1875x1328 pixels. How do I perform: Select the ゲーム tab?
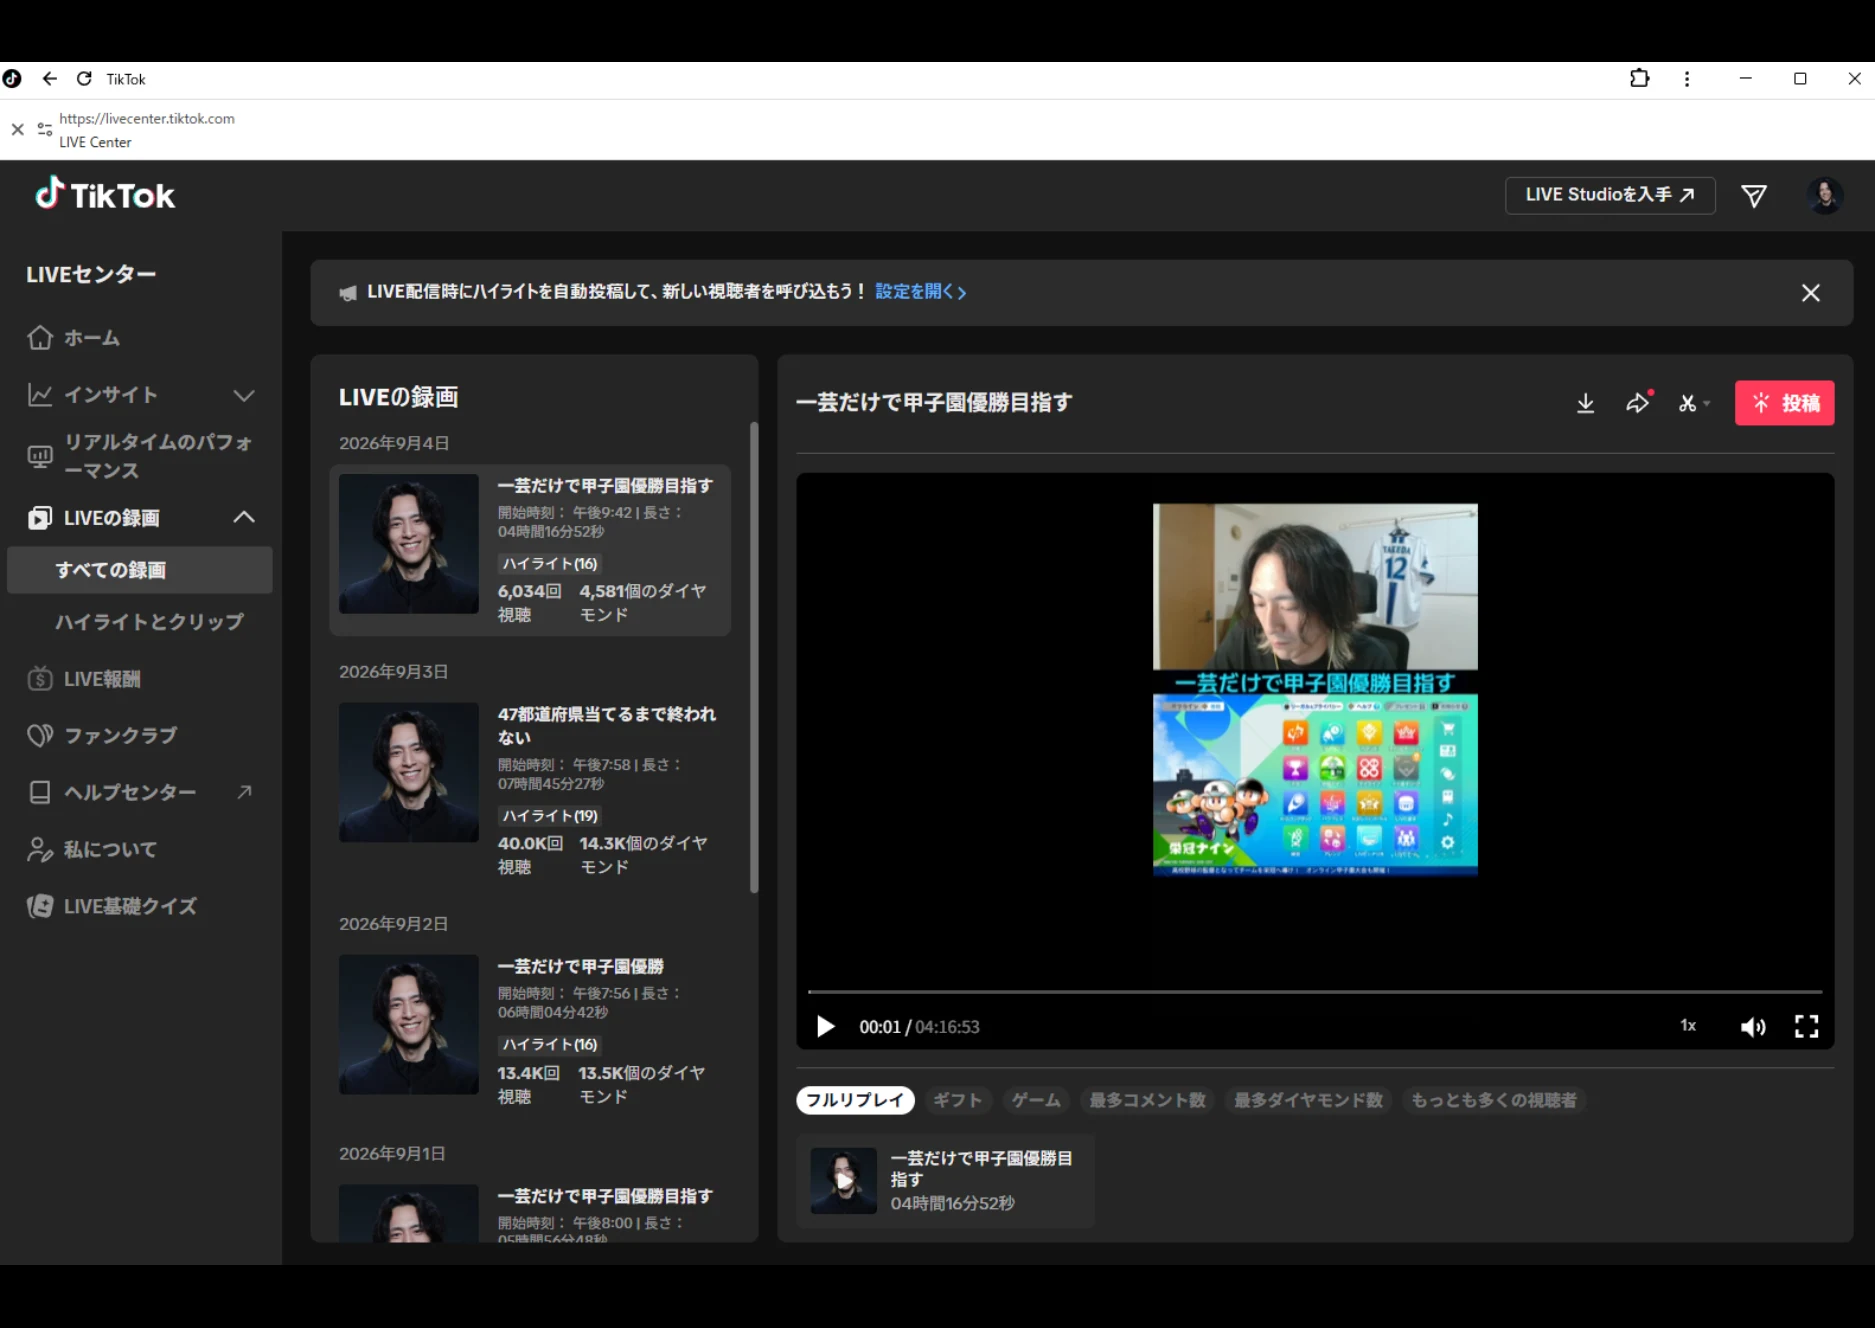(1035, 1100)
